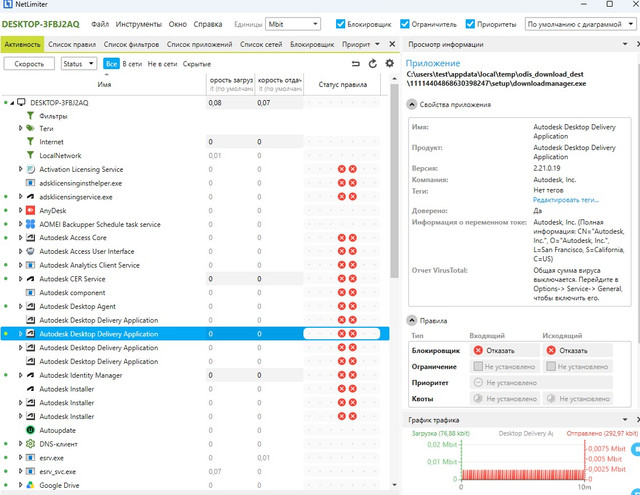Click the Autoupdate green circular icon
640x495 pixels.
coord(30,430)
